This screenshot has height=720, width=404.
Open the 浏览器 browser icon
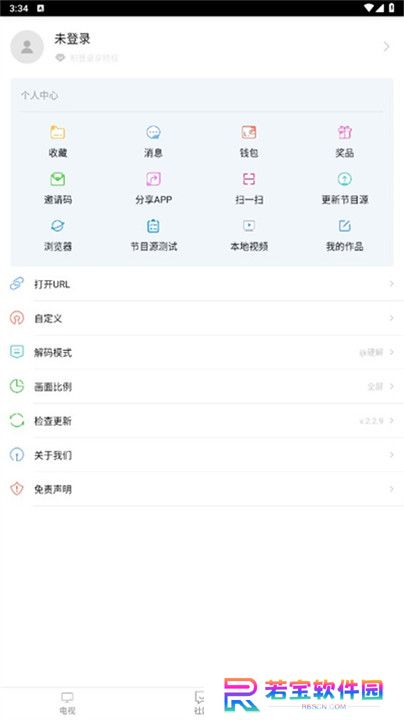coord(57,226)
